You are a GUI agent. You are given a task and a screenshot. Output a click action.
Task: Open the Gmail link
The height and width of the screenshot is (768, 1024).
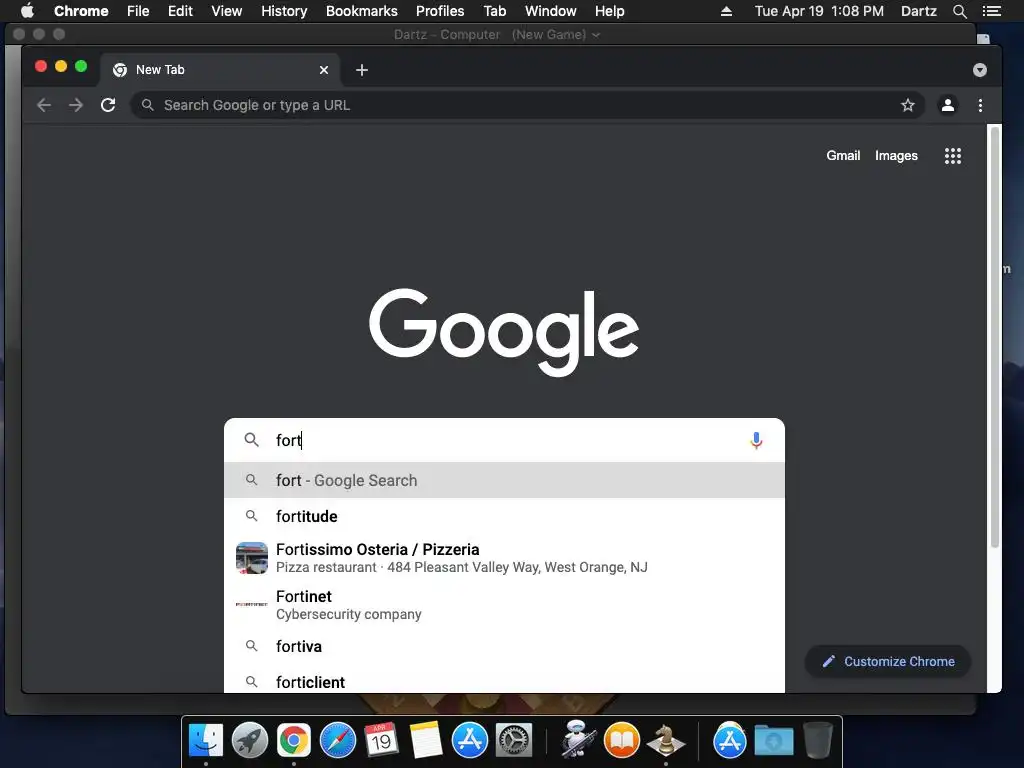(843, 155)
